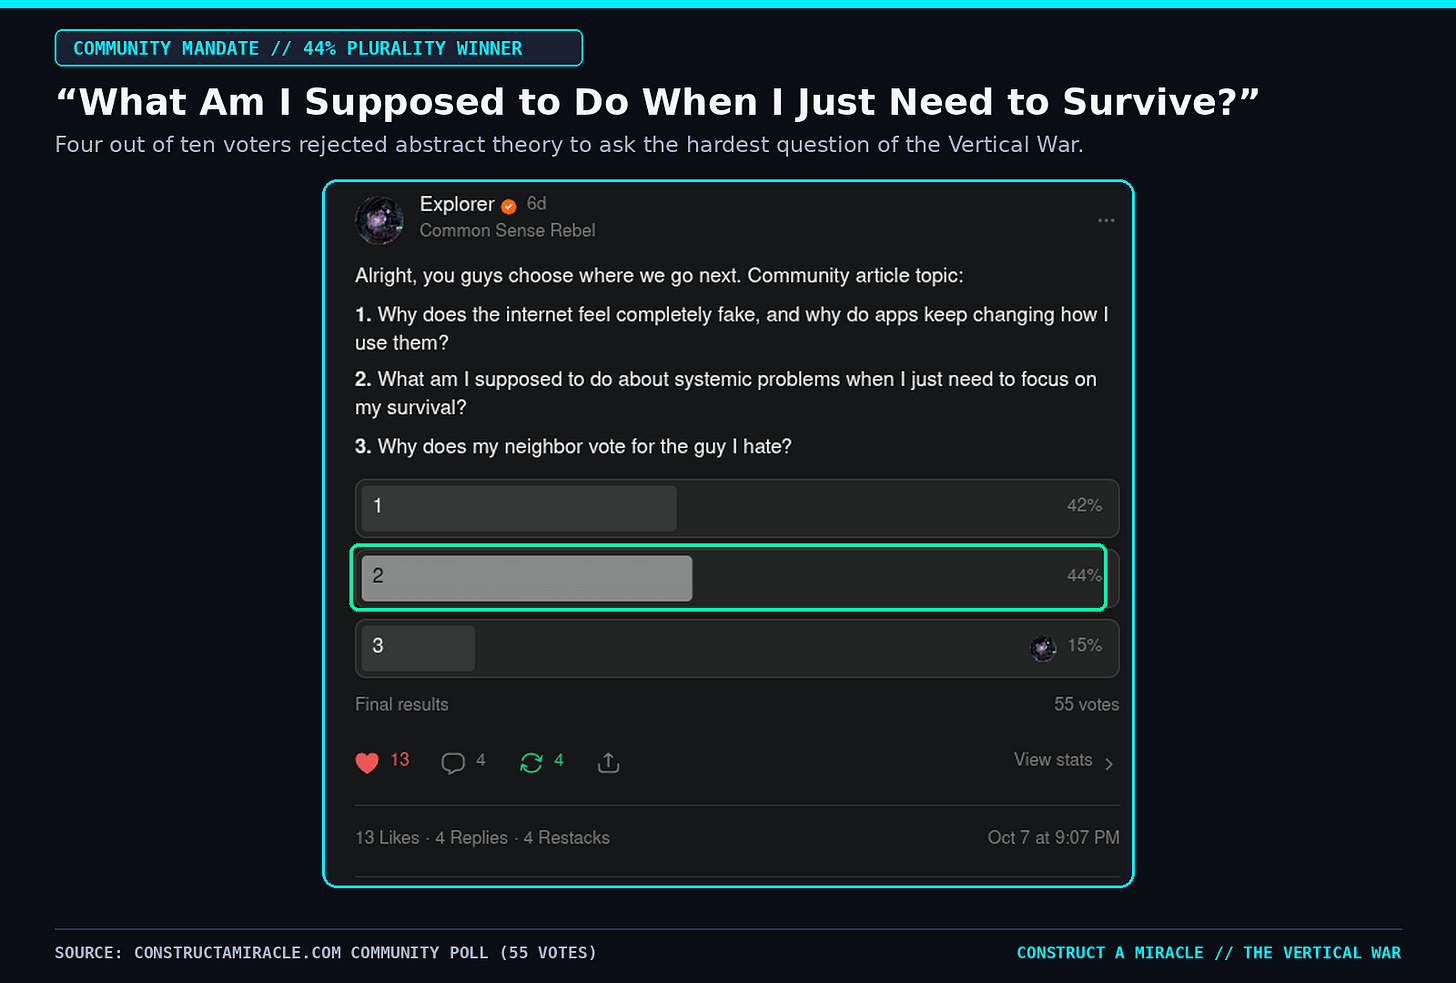
Task: Open replies via the comment bubble icon
Action: tap(453, 763)
